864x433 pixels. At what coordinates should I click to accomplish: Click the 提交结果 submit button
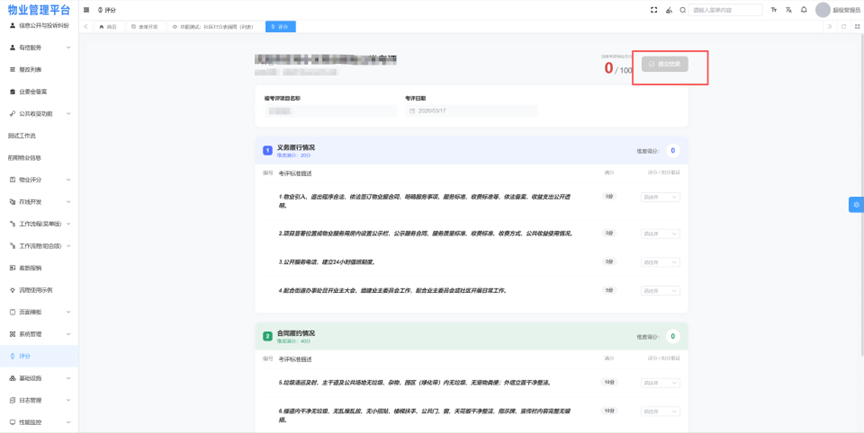(x=665, y=64)
